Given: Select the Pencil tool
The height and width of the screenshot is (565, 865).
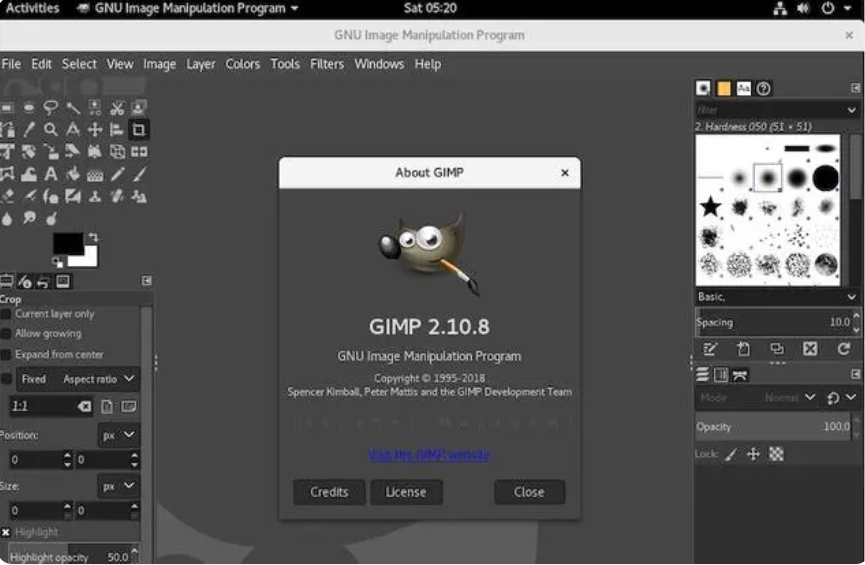Looking at the screenshot, I should pyautogui.click(x=117, y=174).
